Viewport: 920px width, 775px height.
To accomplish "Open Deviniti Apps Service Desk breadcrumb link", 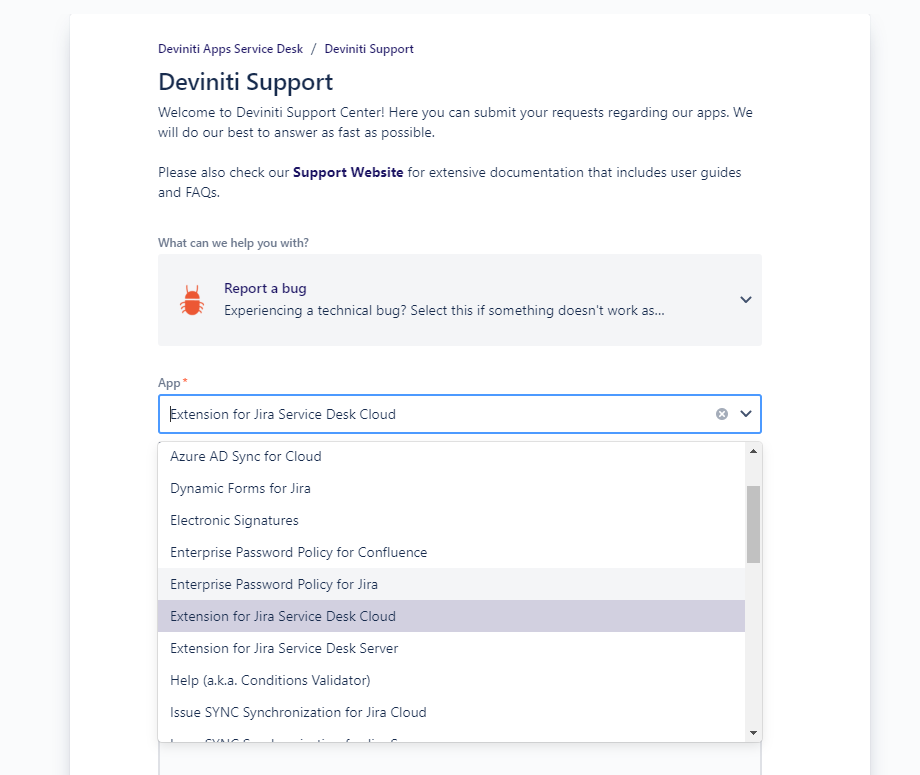I will point(231,49).
